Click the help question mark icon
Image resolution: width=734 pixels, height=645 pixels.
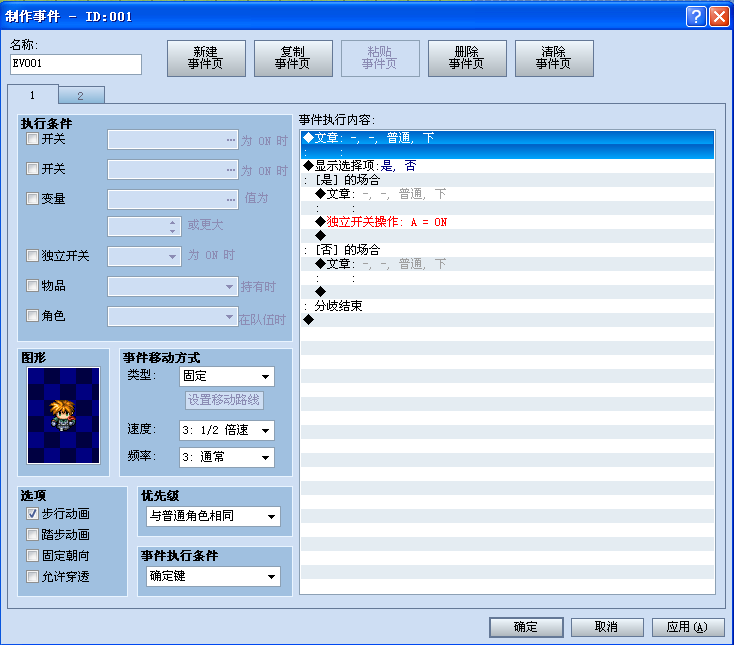point(696,17)
